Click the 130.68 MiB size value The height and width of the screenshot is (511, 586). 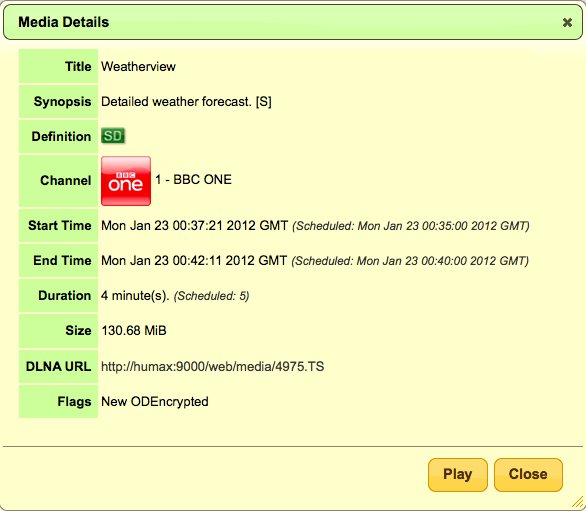[x=134, y=331]
